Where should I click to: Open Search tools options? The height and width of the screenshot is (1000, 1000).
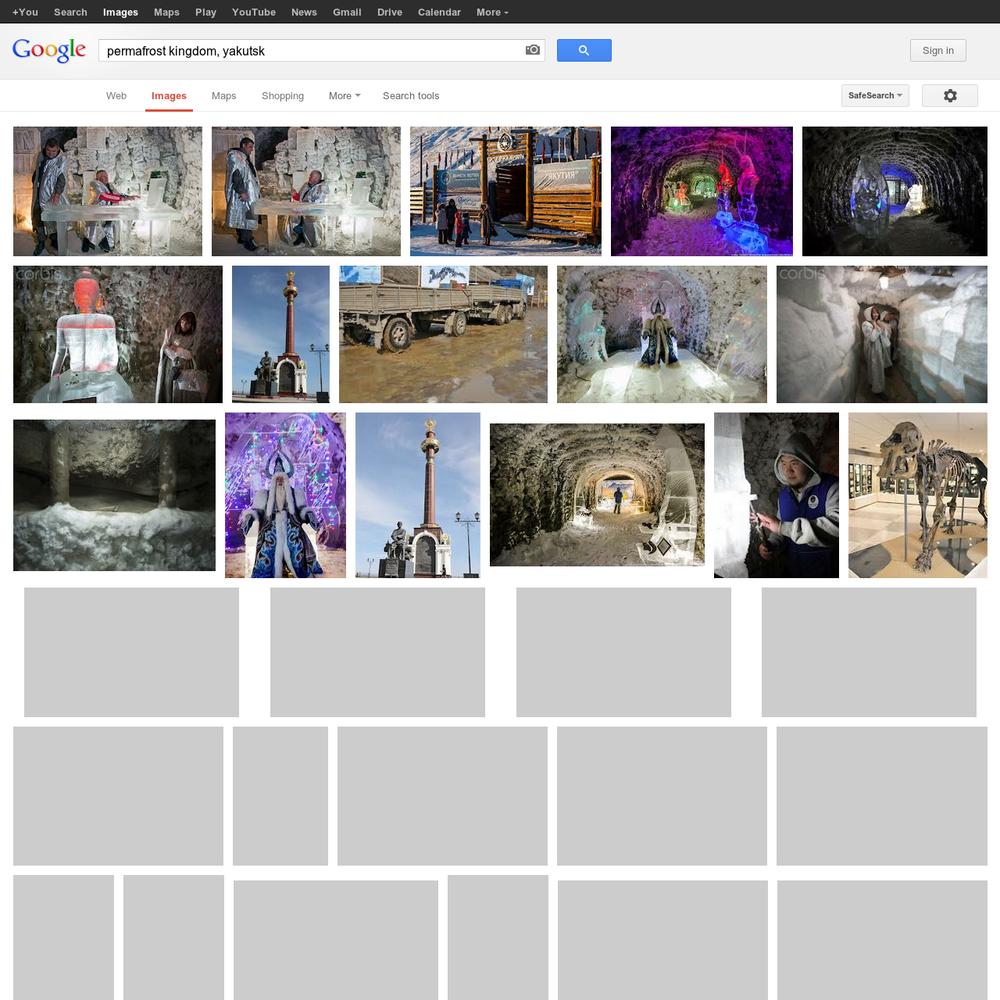tap(411, 96)
